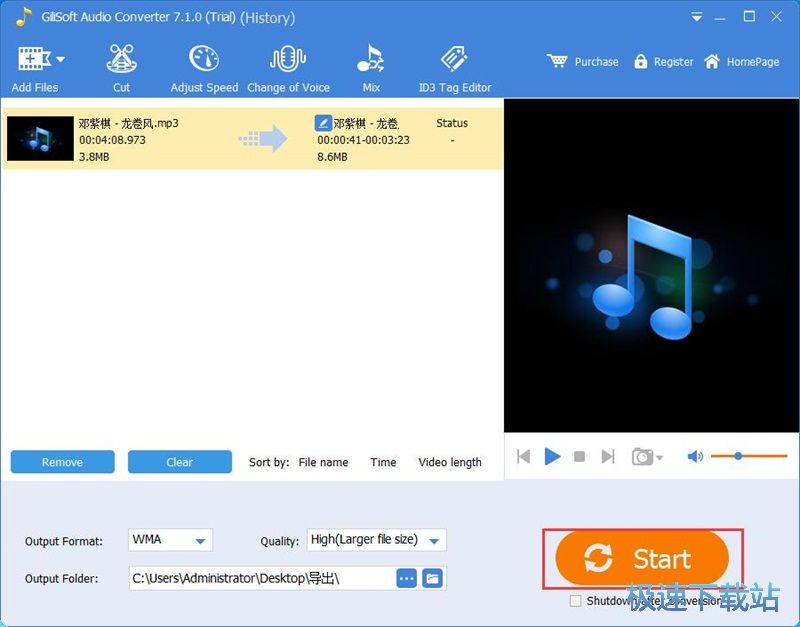Viewport: 800px width, 627px height.
Task: Go to the HomePage link
Action: pyautogui.click(x=741, y=62)
